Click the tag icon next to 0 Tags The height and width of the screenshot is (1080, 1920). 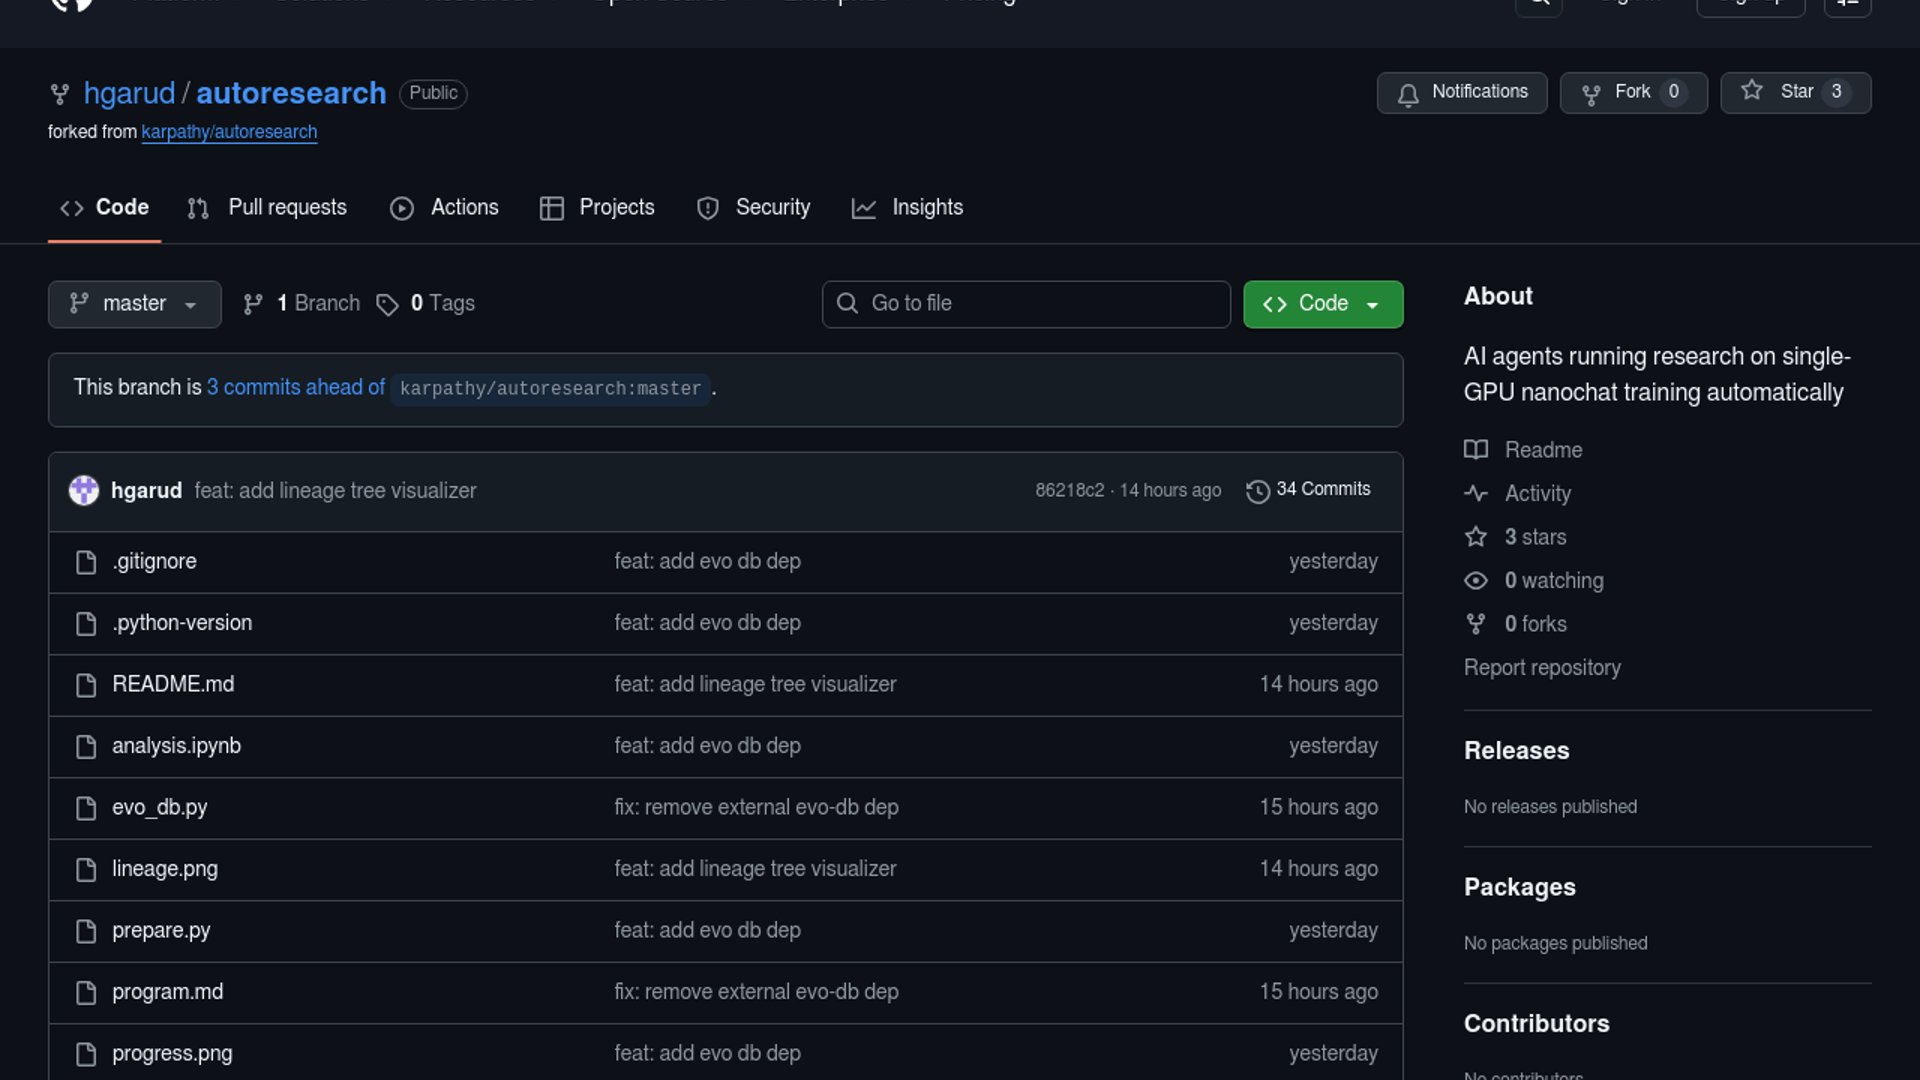387,305
